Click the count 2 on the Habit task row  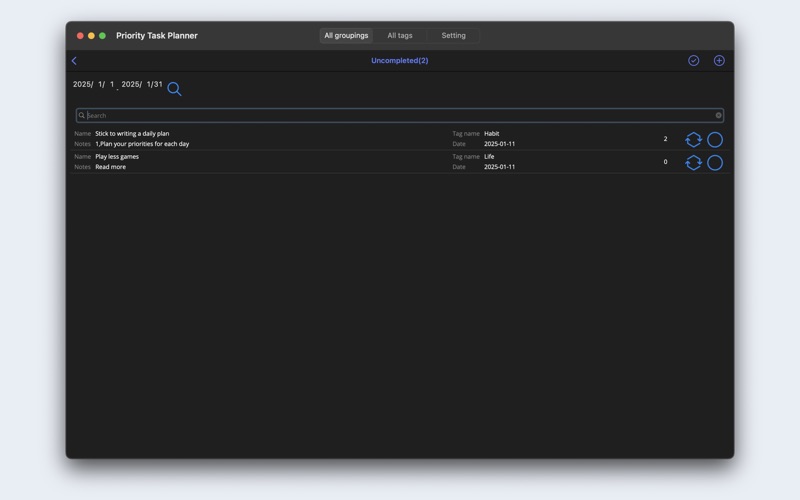pyautogui.click(x=665, y=139)
